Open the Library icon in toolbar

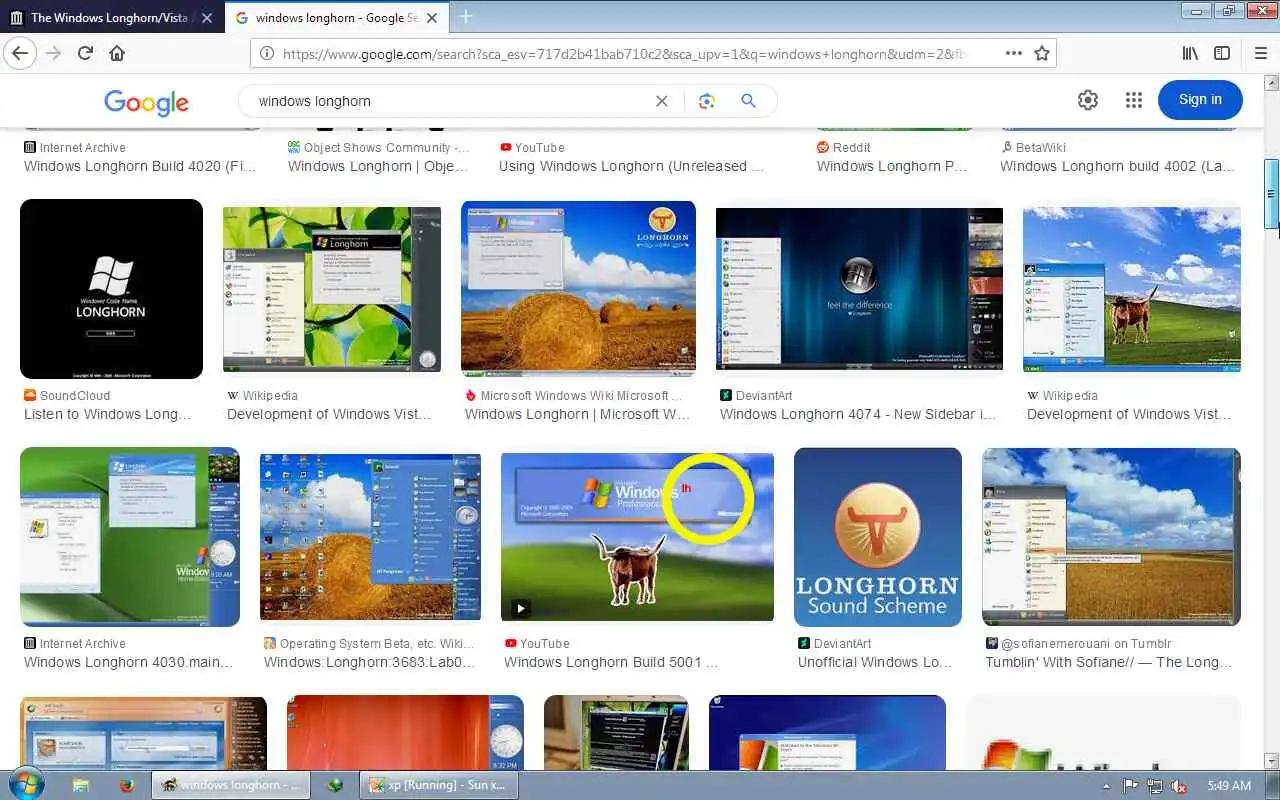coord(1190,54)
